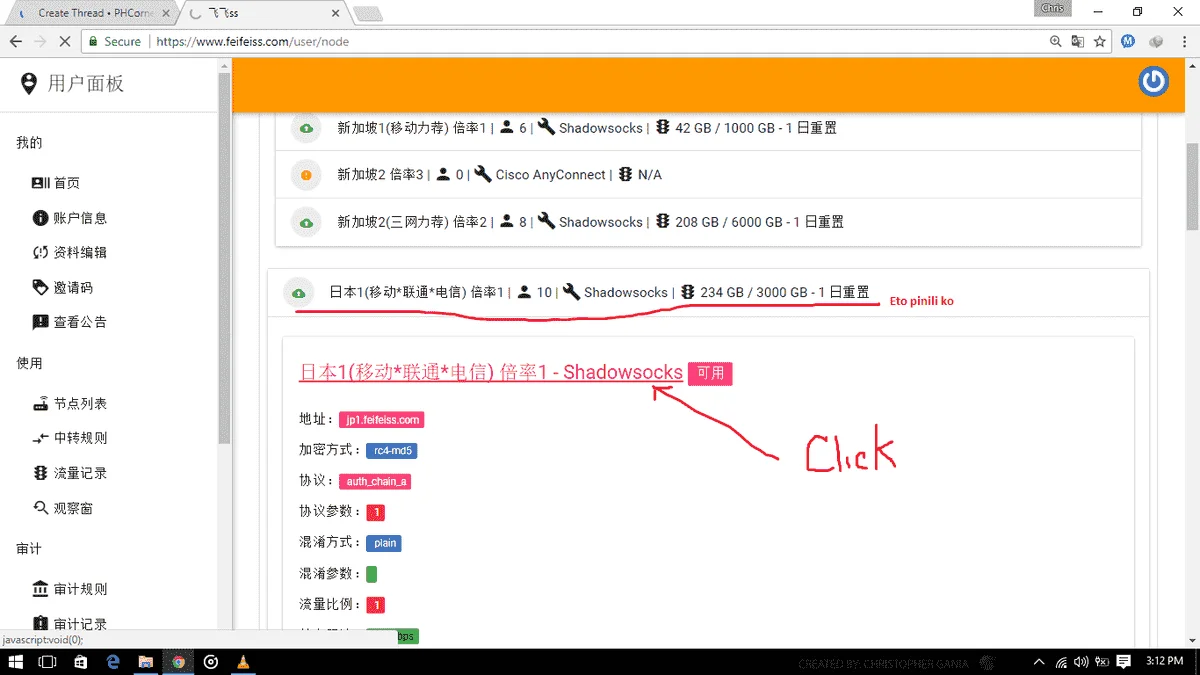Image resolution: width=1200 pixels, height=675 pixels.
Task: Open 观察窗 in the sidebar
Action: point(63,508)
